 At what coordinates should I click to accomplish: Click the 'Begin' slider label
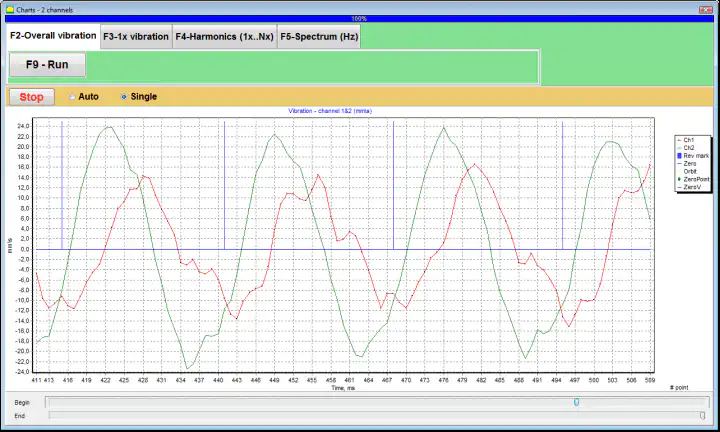(22, 403)
